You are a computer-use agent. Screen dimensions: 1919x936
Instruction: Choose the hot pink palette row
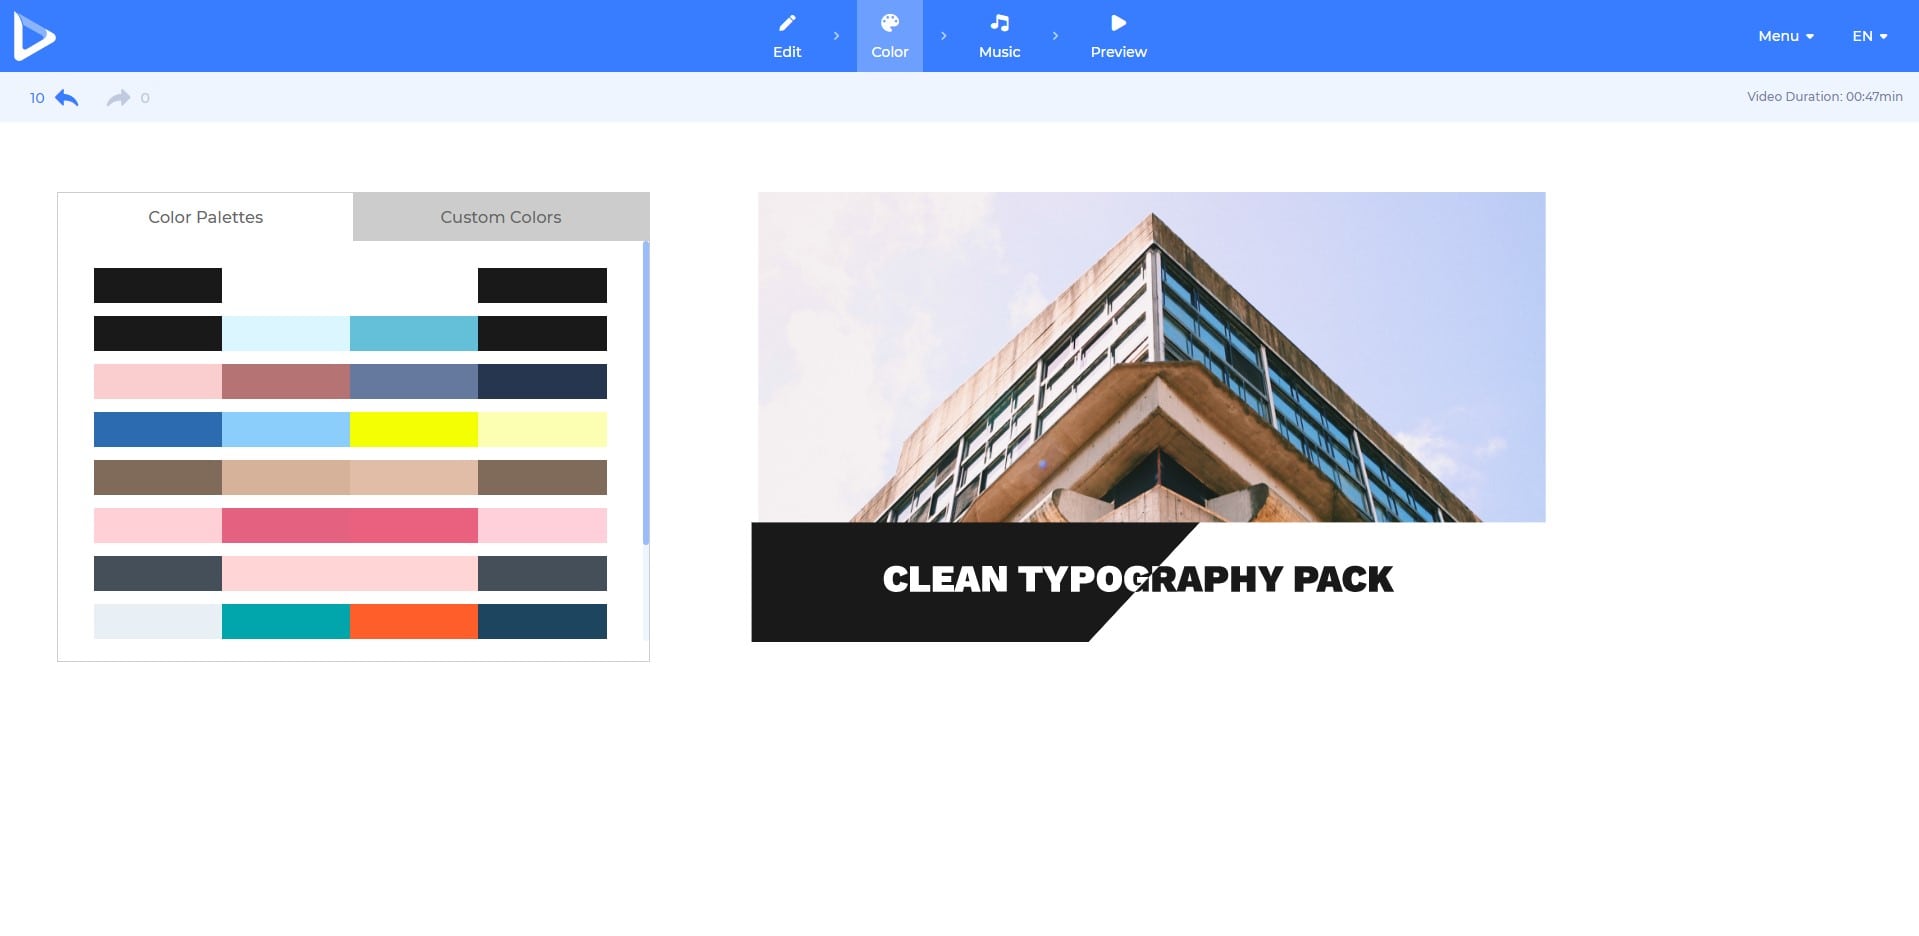(350, 525)
